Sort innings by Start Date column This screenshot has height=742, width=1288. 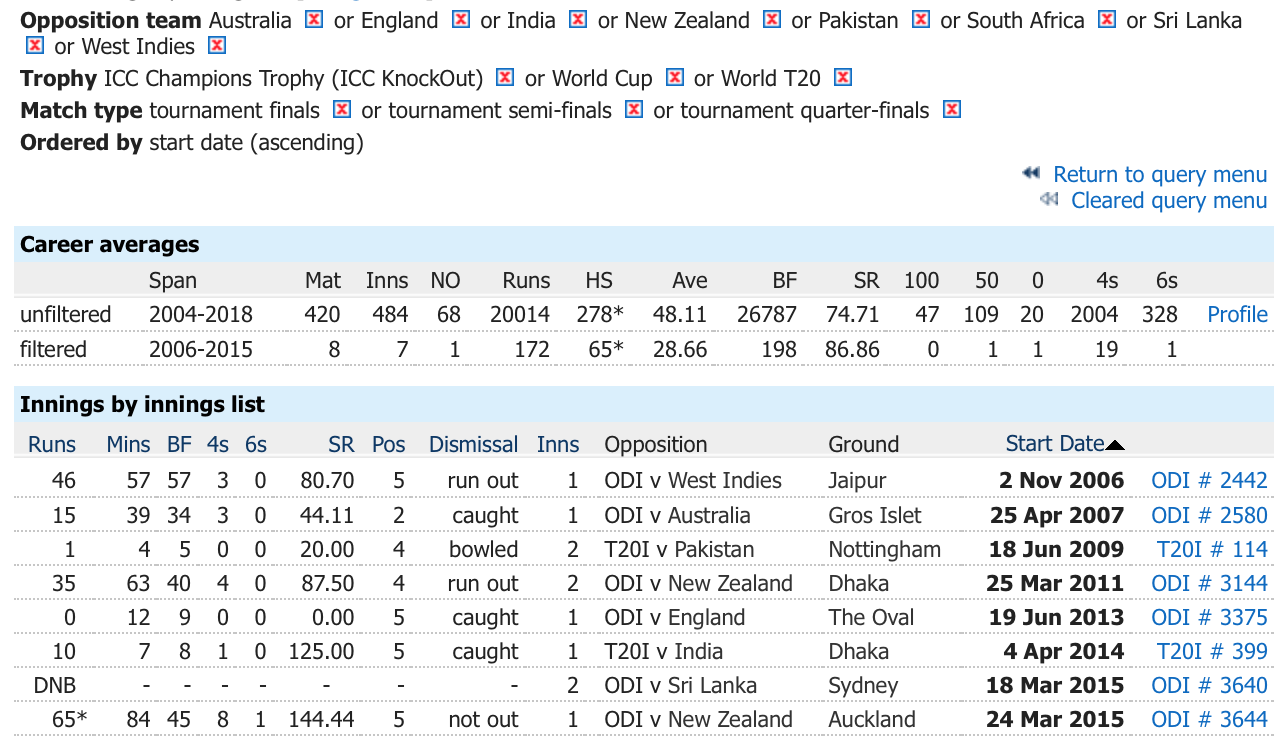coord(1055,444)
